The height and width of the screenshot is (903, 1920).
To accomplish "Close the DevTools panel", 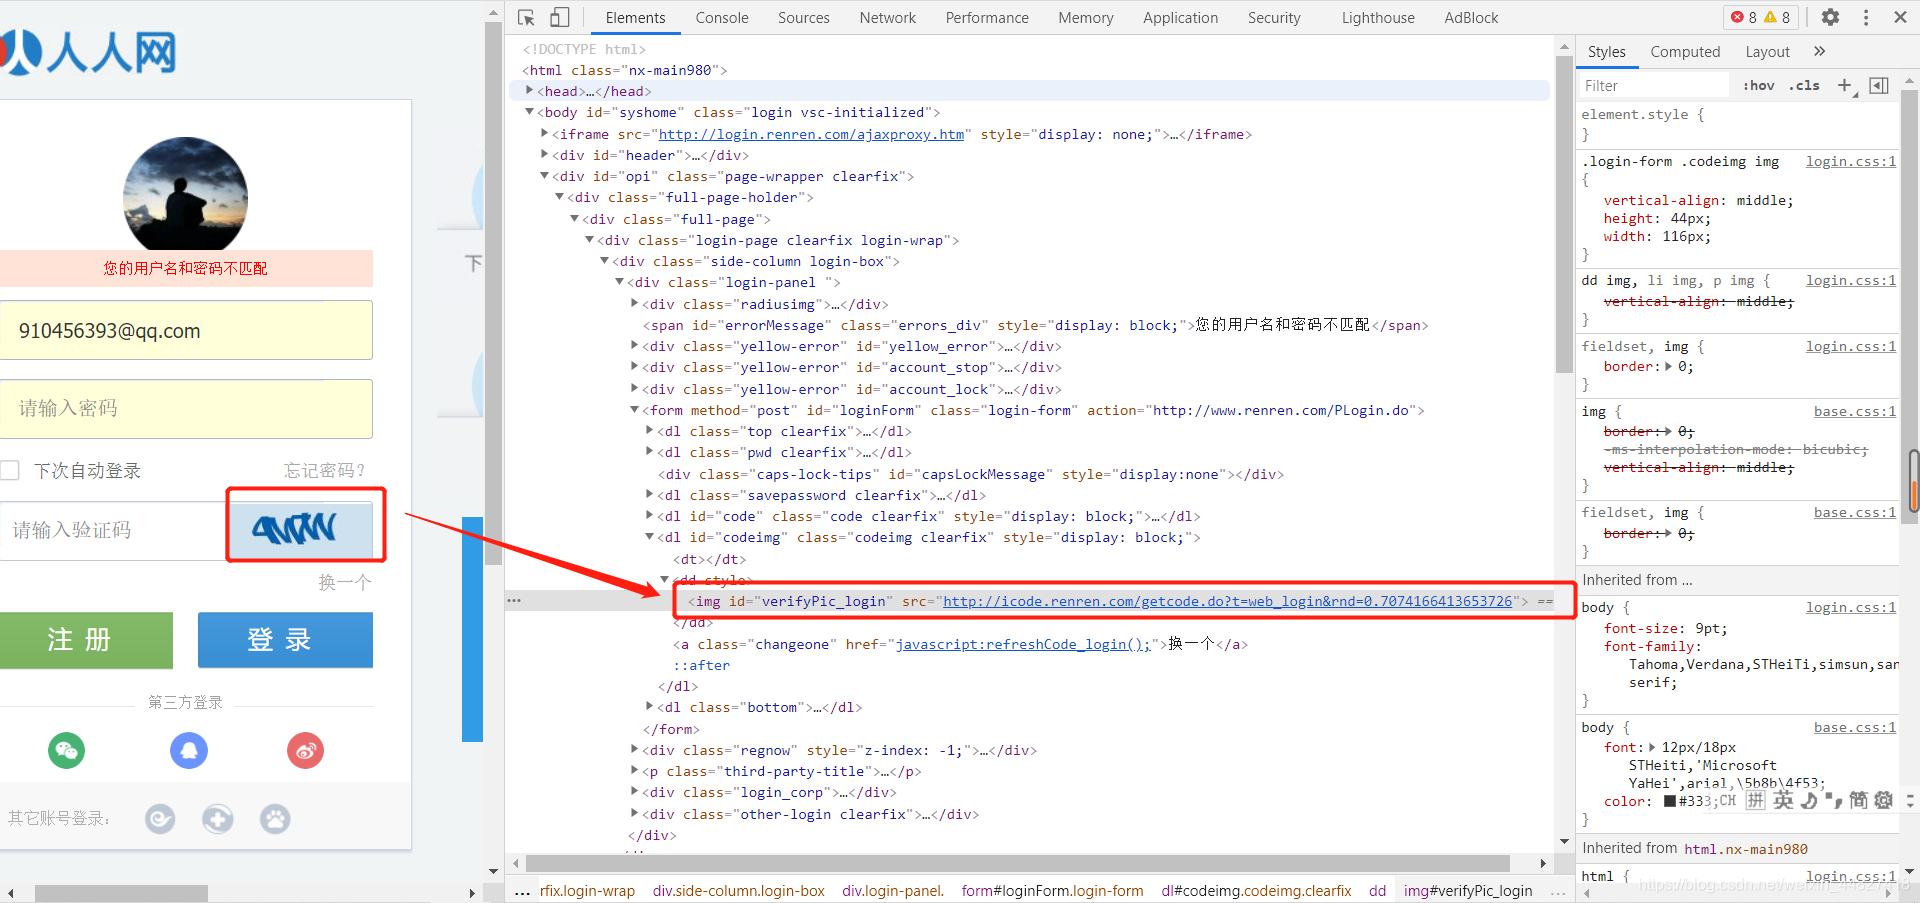I will pyautogui.click(x=1900, y=17).
